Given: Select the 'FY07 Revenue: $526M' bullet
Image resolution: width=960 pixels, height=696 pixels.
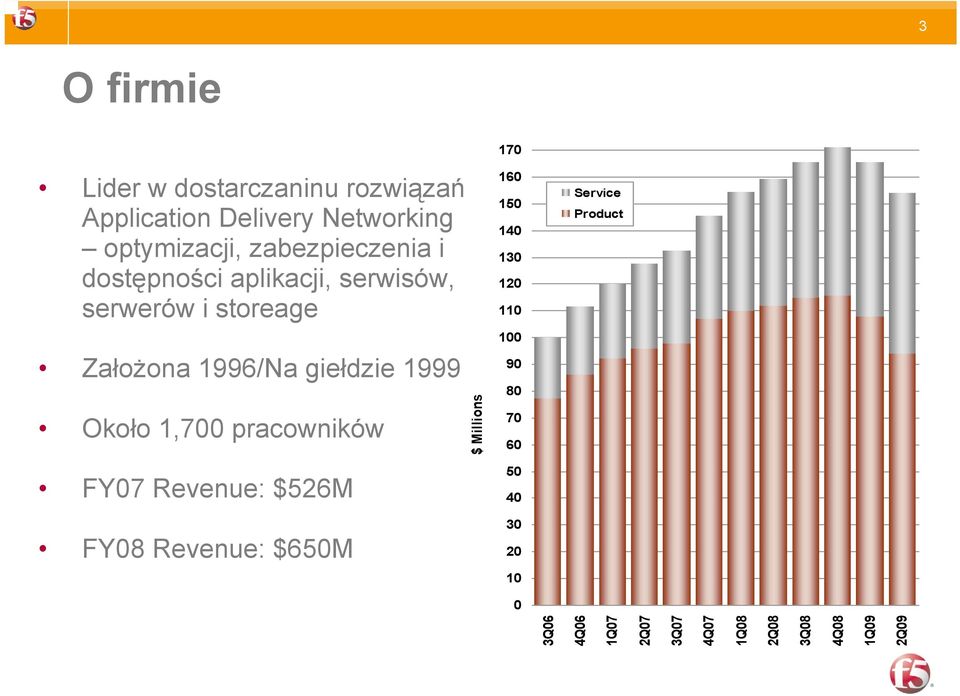Looking at the screenshot, I should coord(217,488).
